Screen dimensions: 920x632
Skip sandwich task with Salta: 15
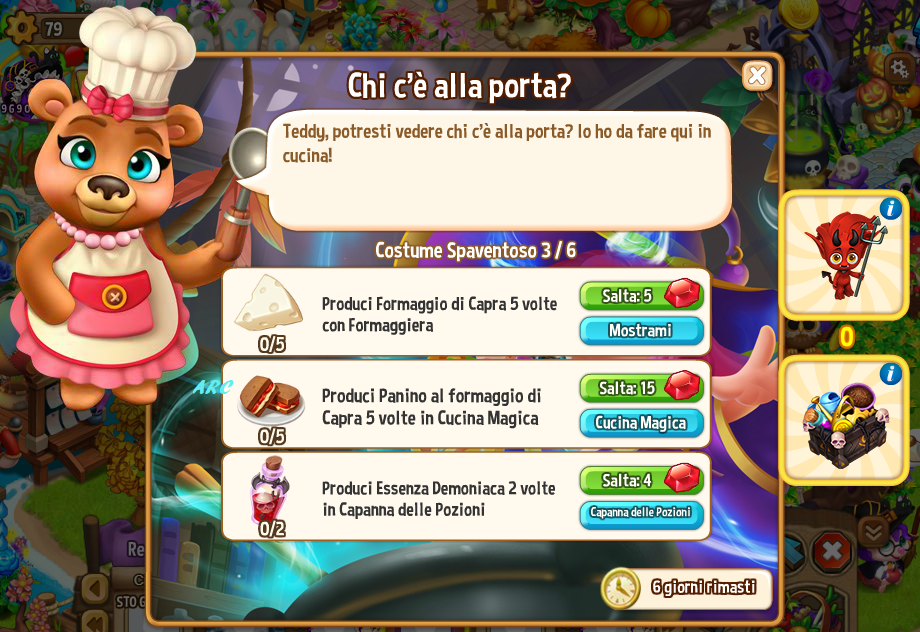point(641,387)
